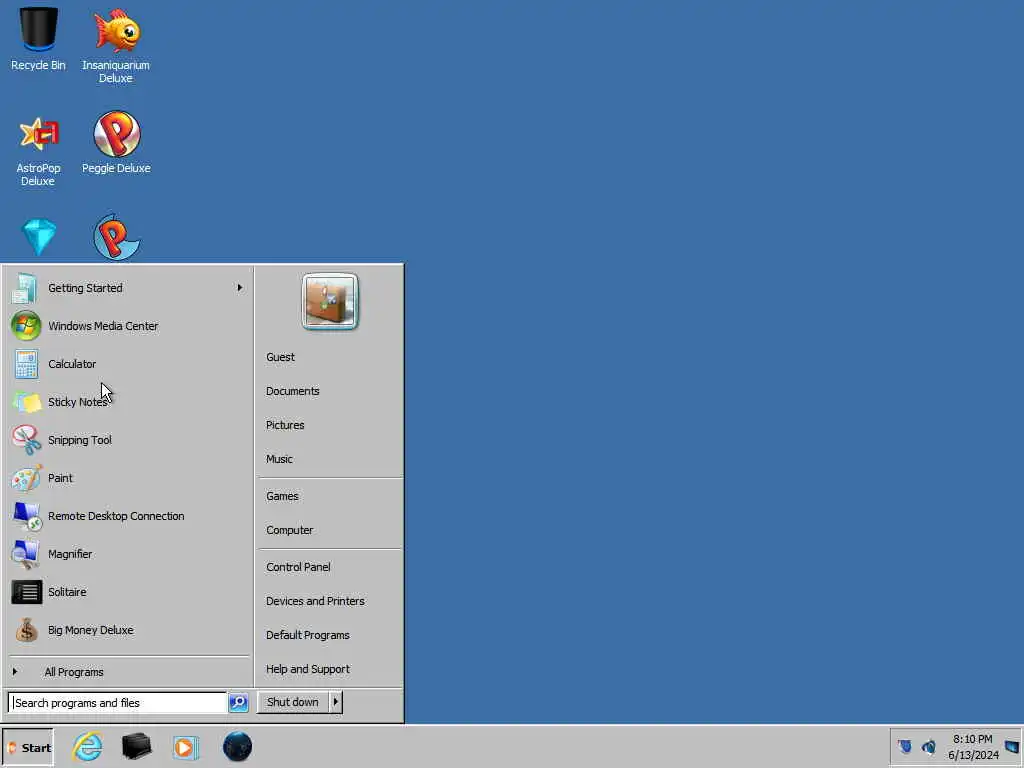Click the Magnifier icon

click(26, 554)
